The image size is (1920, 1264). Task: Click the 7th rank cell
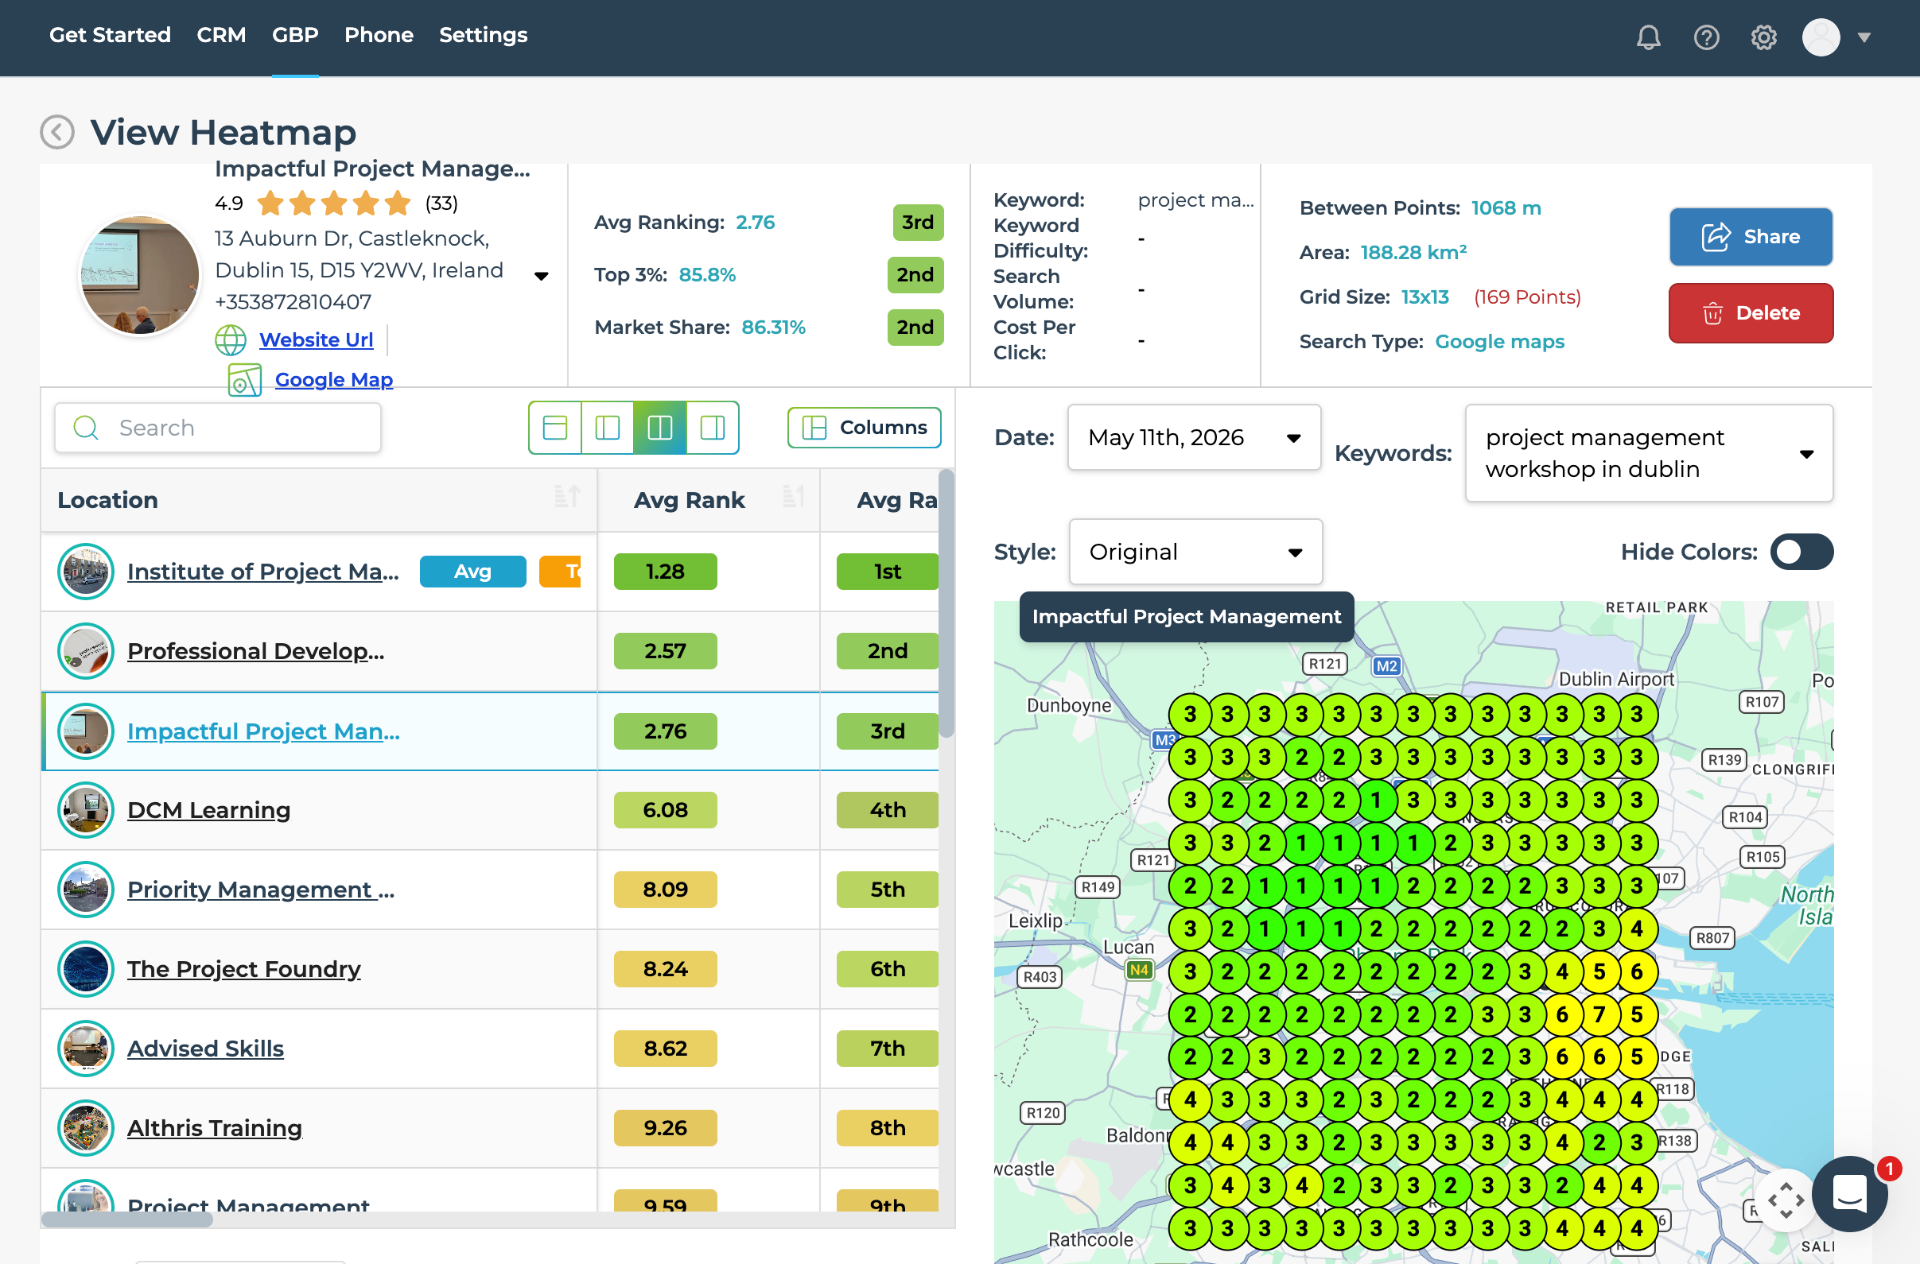click(x=888, y=1048)
